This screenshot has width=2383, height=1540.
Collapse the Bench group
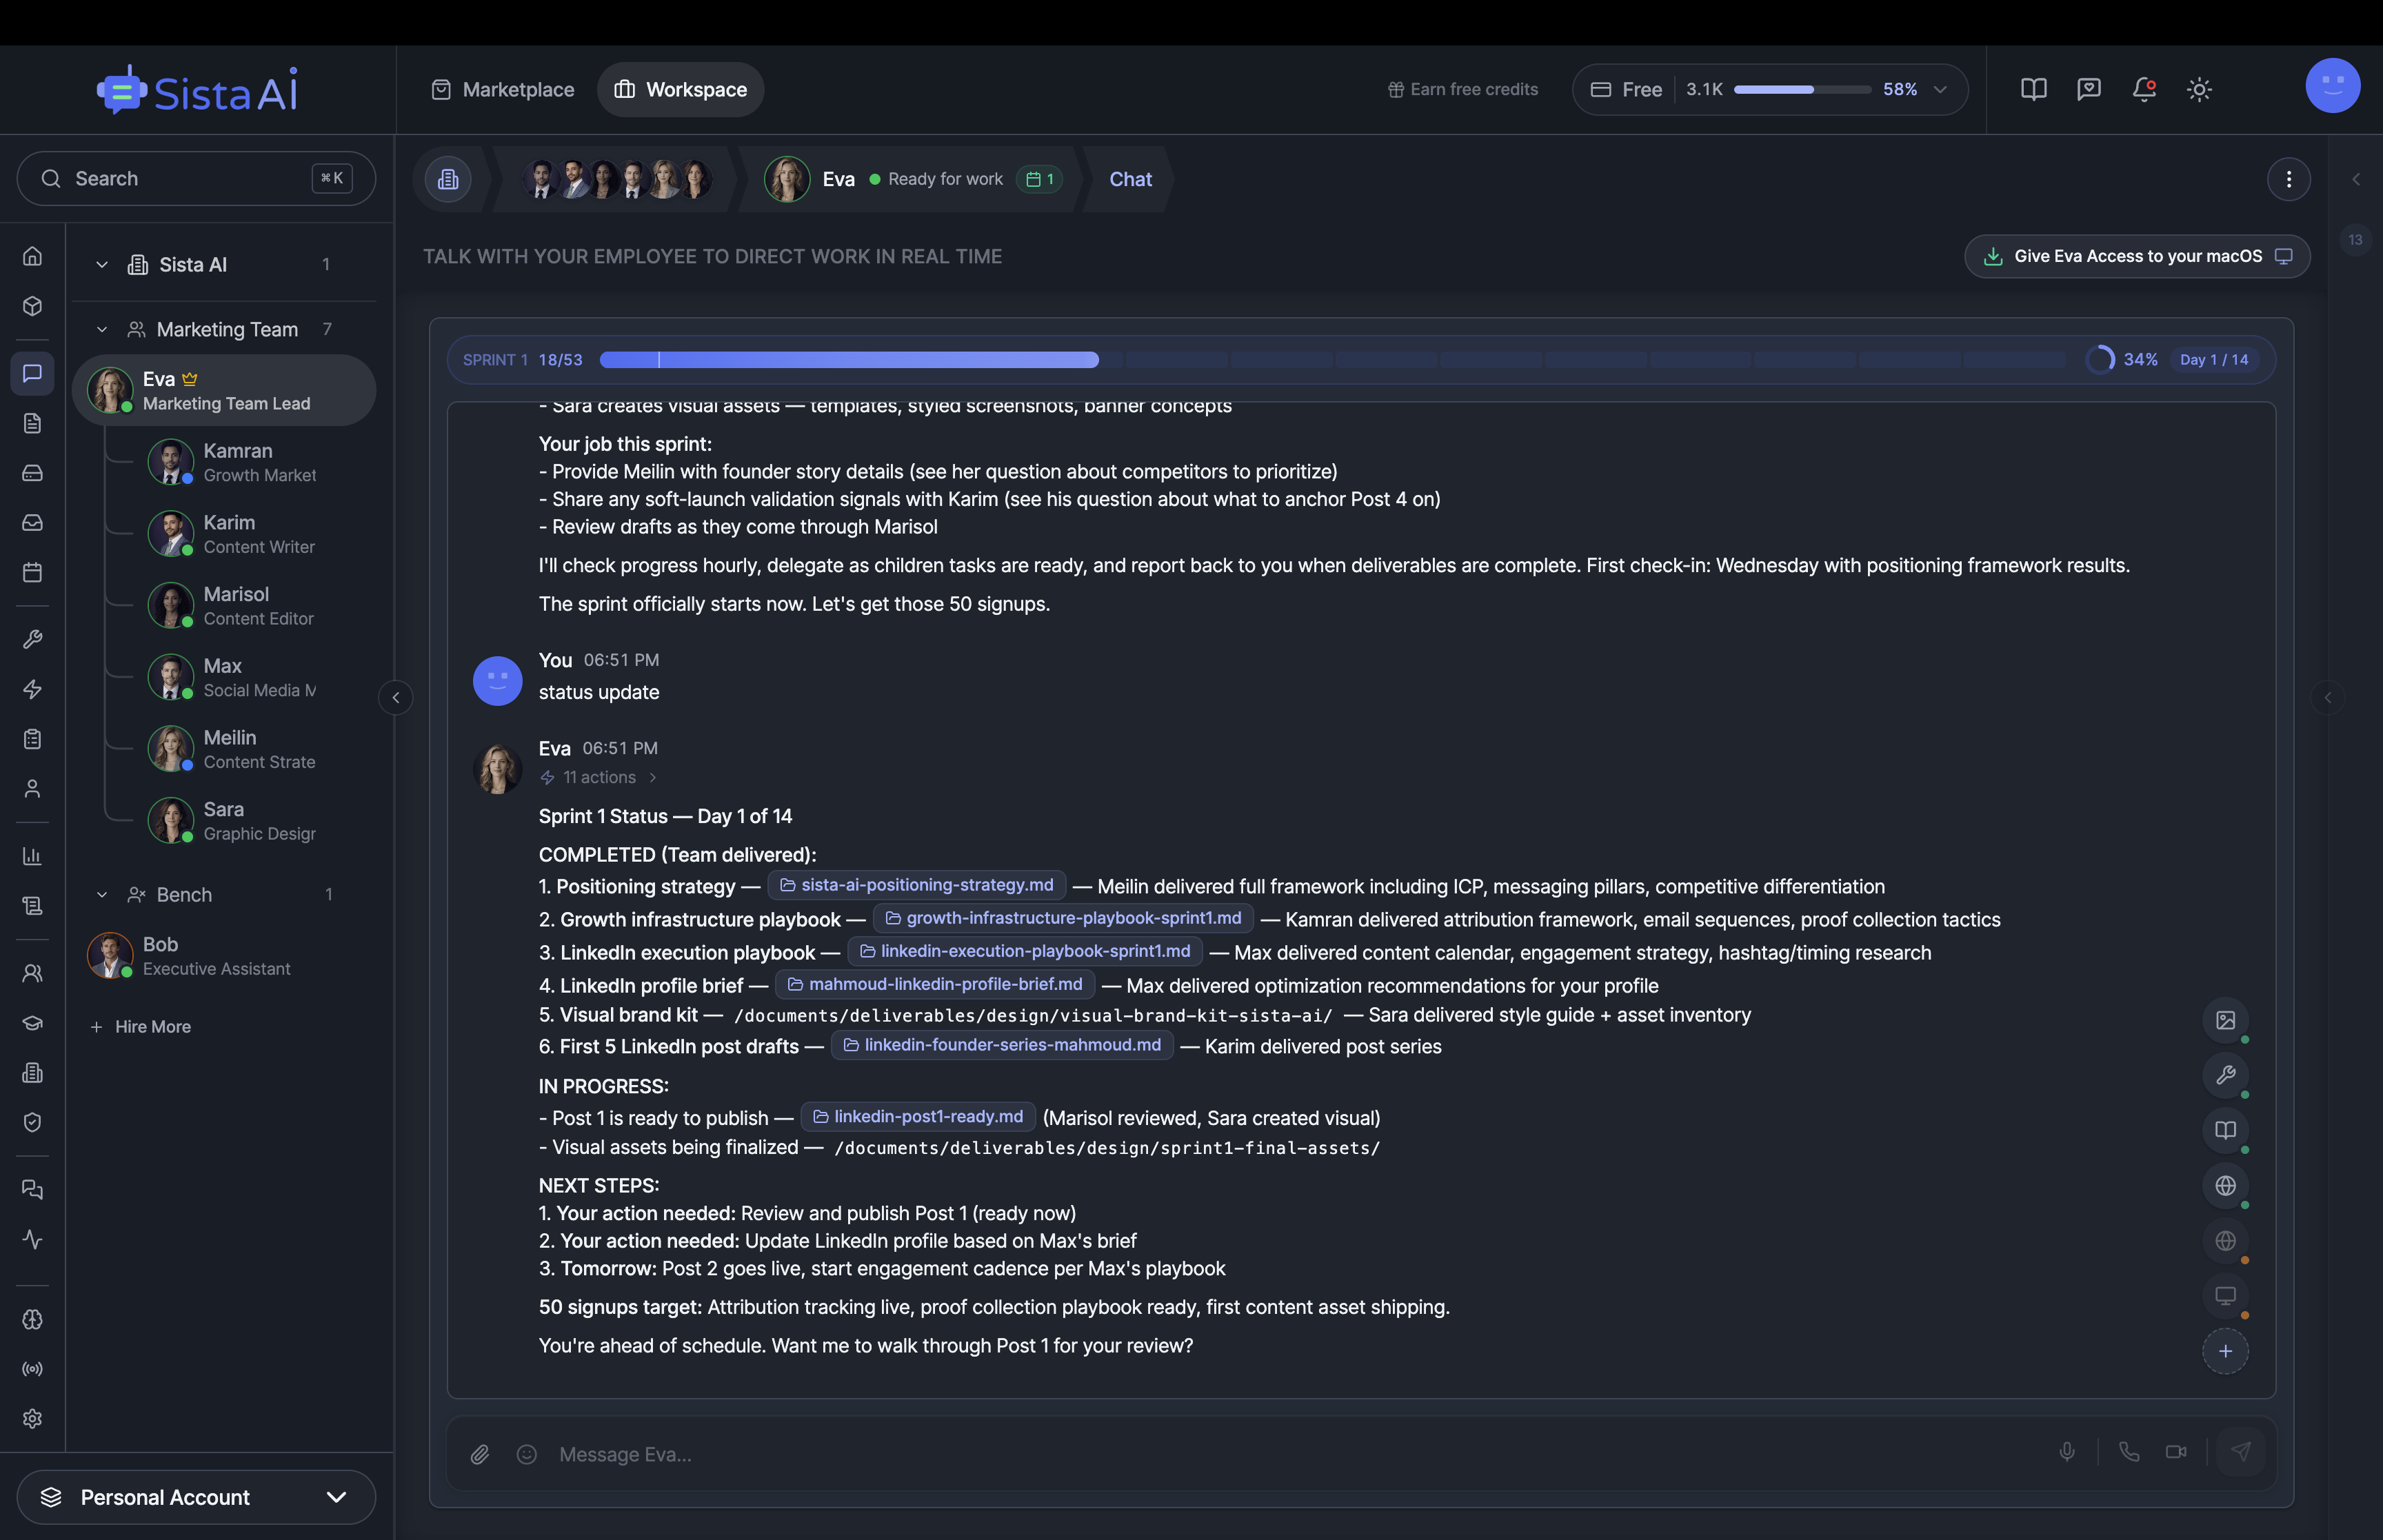click(x=102, y=895)
